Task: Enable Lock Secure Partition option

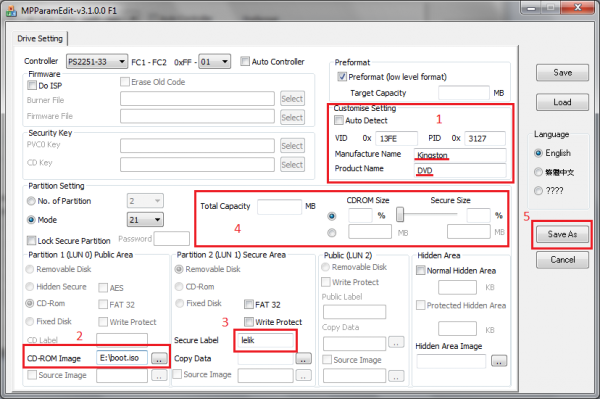Action: point(31,241)
